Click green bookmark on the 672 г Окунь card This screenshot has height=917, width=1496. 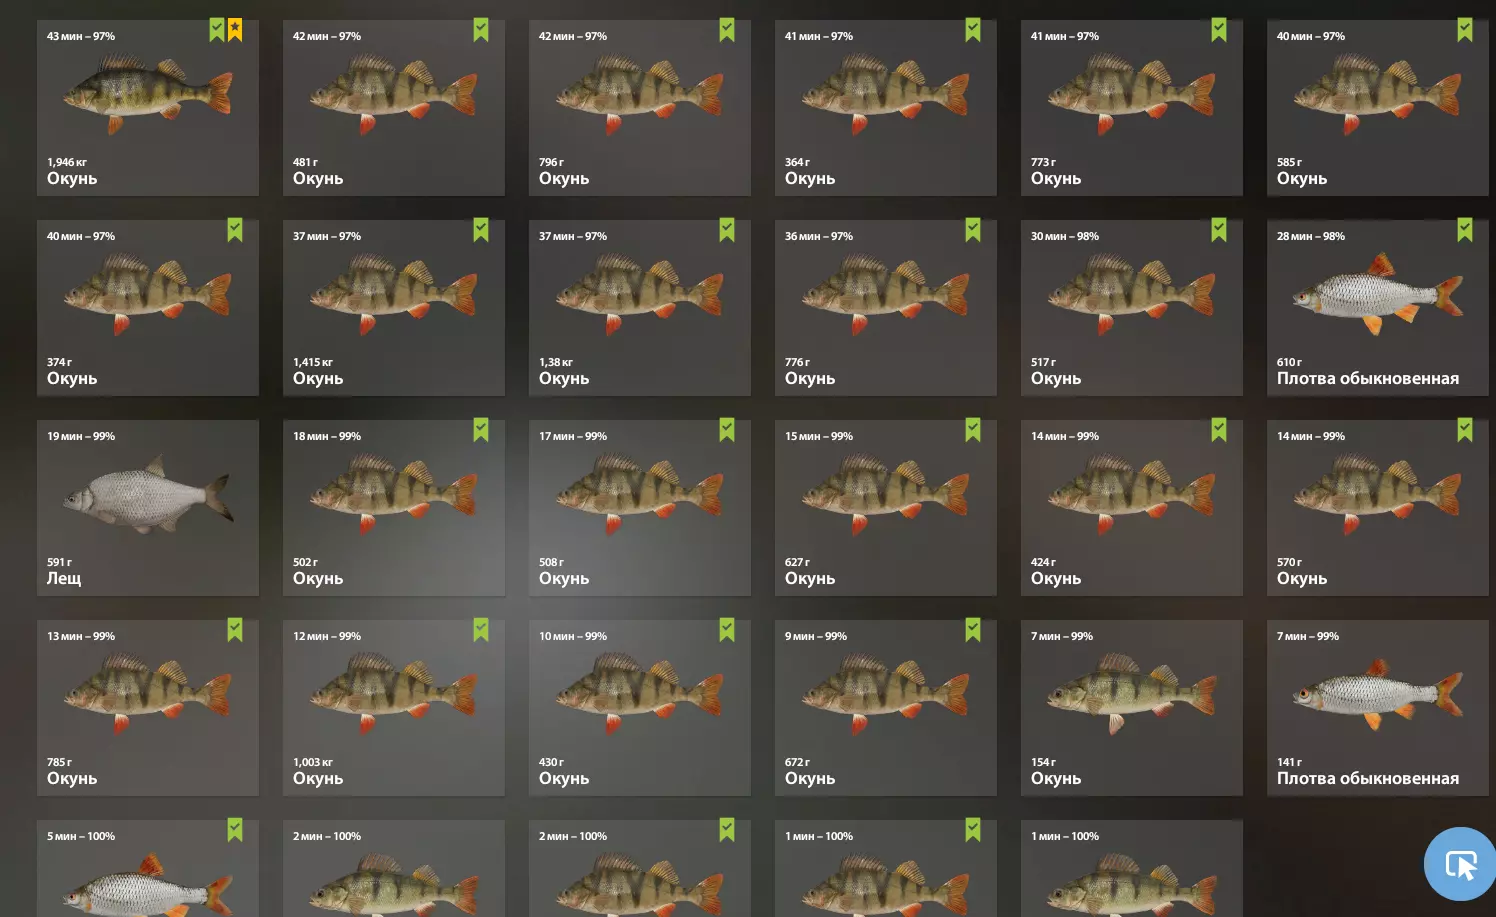coord(973,630)
